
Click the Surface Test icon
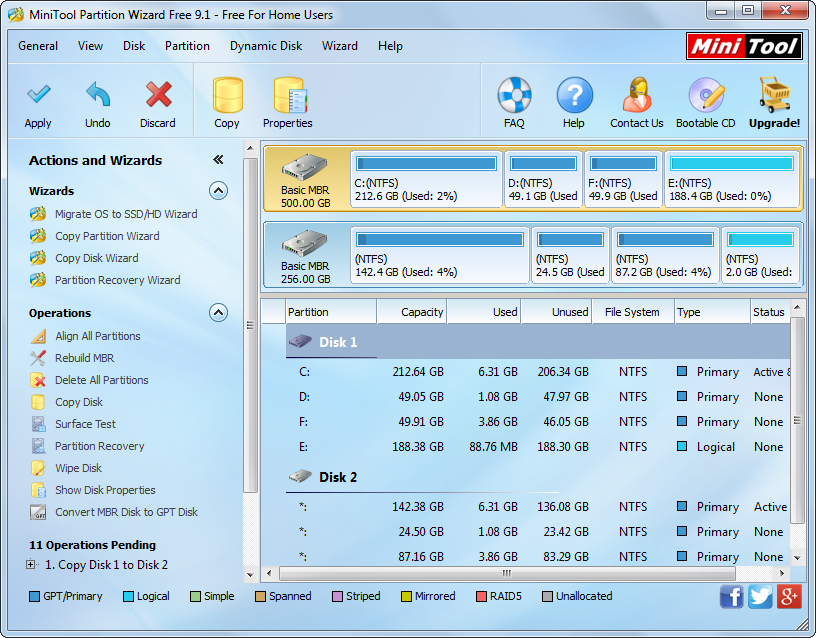pos(38,424)
